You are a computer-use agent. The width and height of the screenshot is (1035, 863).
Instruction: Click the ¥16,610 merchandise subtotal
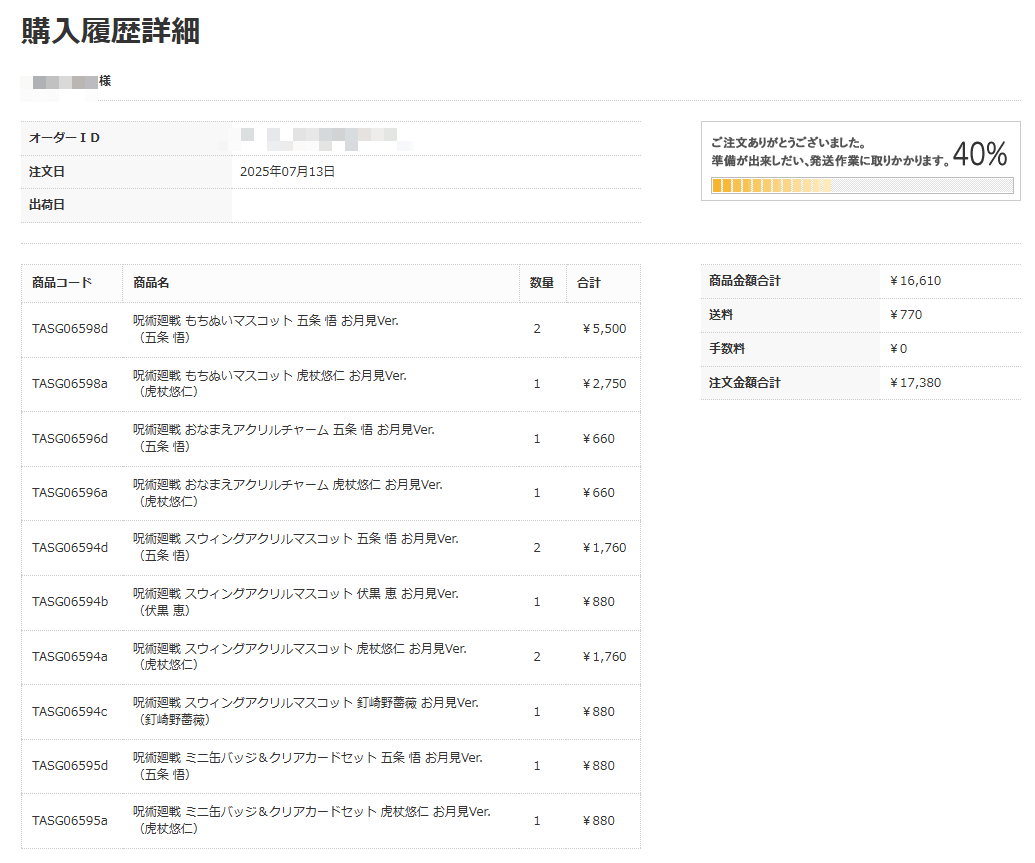tap(915, 281)
